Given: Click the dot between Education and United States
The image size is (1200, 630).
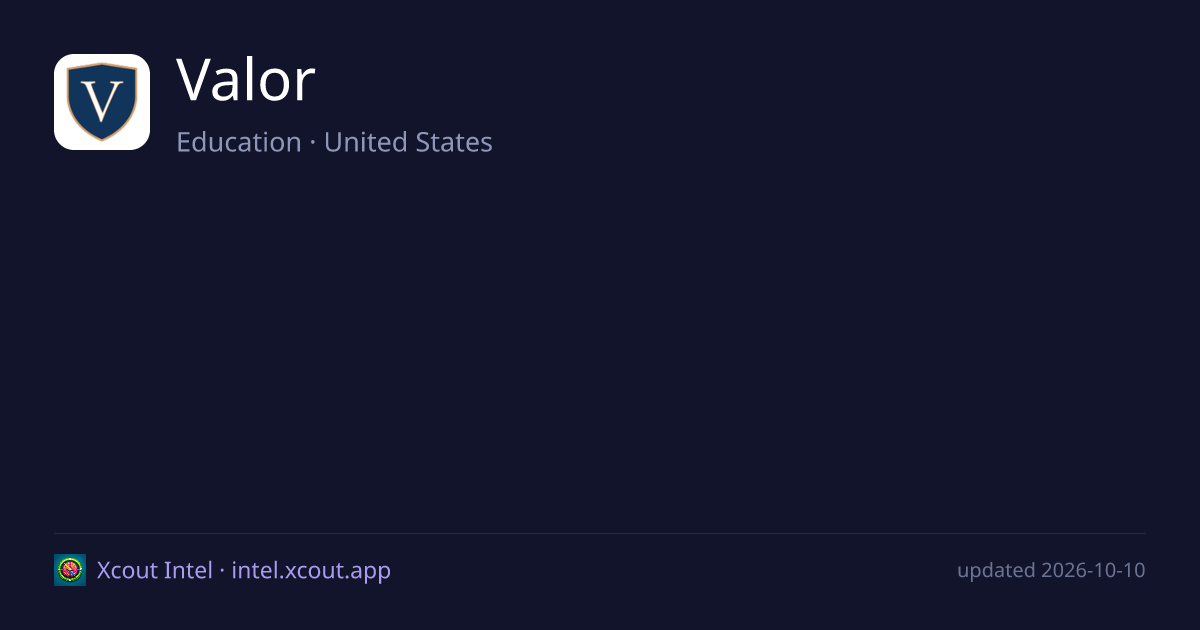Looking at the screenshot, I should coord(313,143).
